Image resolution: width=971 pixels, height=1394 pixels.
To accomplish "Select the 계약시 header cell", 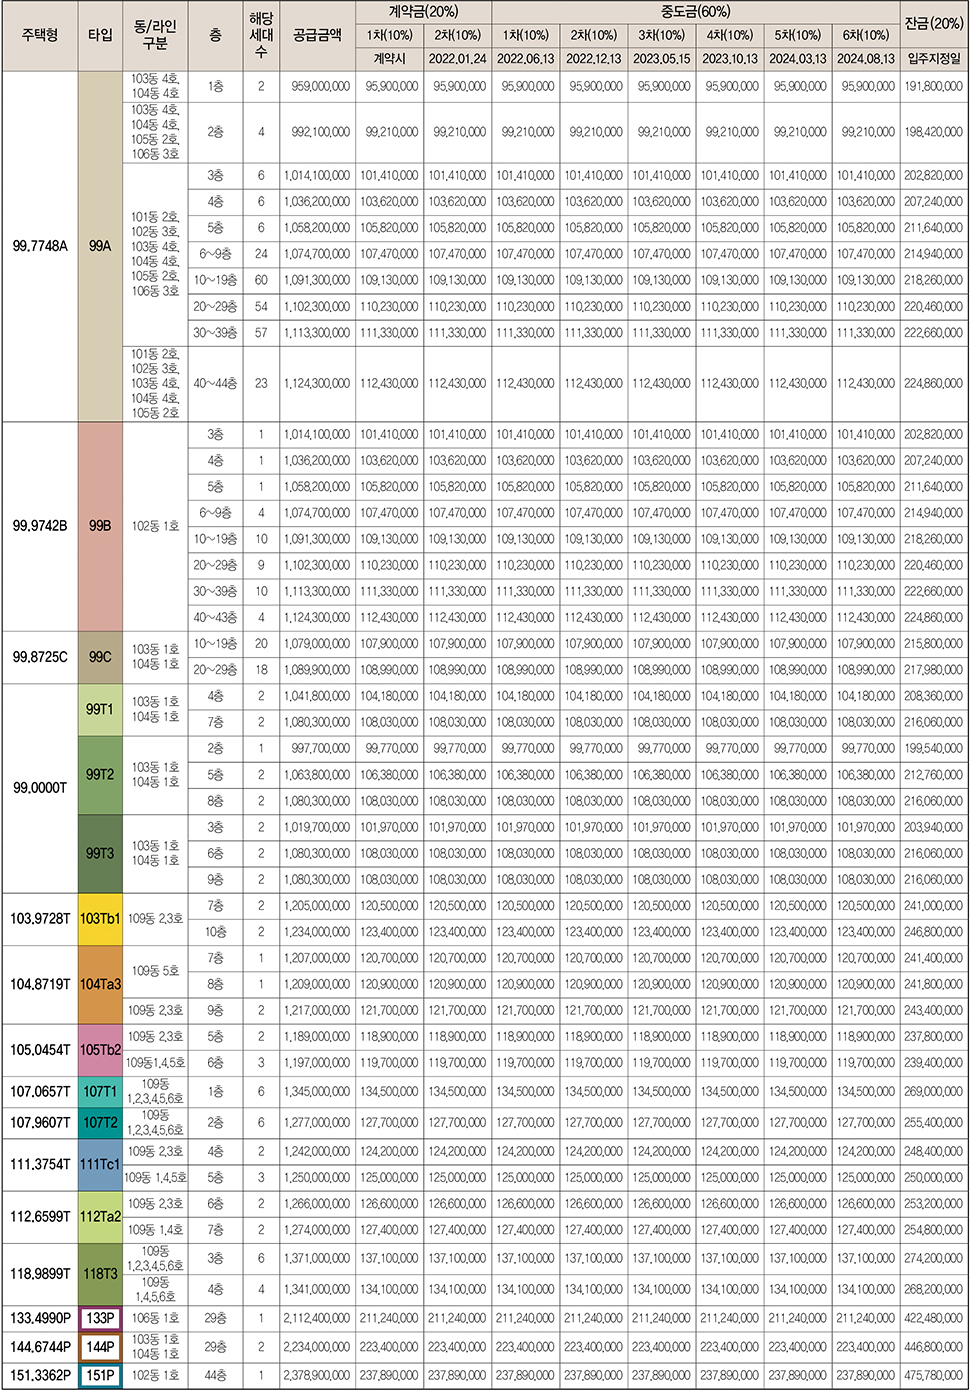I will point(390,59).
